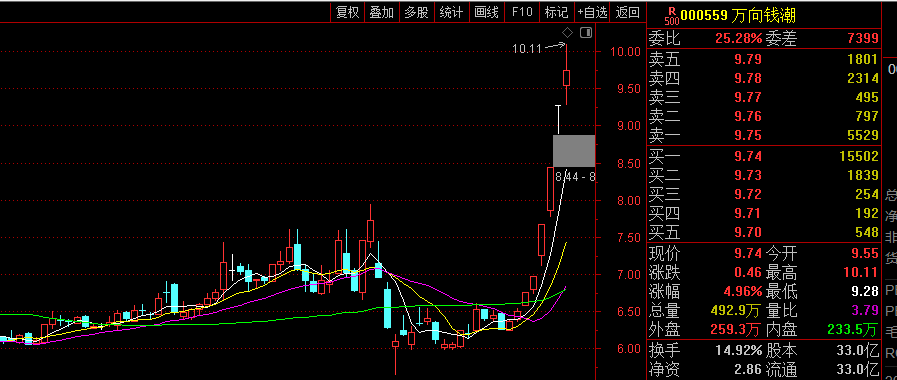Select the 买一 9.74 bid row
Viewport: 897px width, 380px height.
(x=763, y=156)
